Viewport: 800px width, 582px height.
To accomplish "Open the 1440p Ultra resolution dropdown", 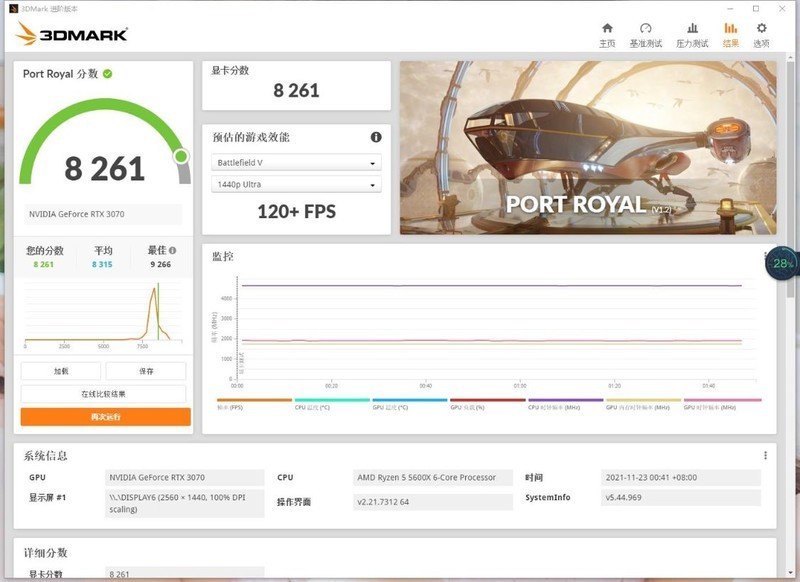I will tap(296, 184).
